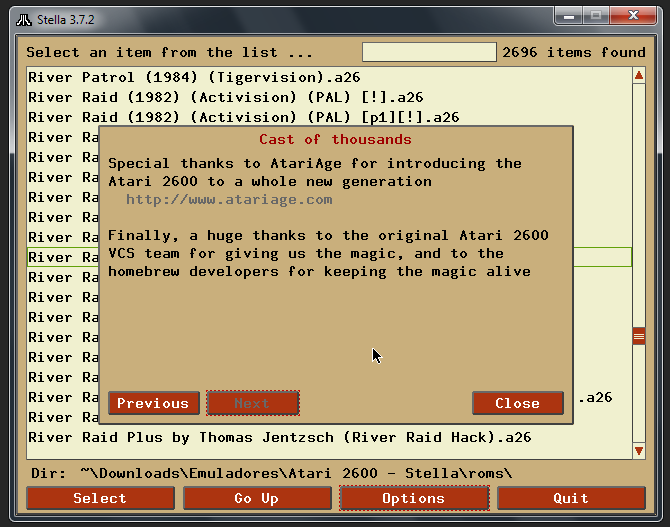This screenshot has width=670, height=527.
Task: Click the Go Up button
Action: 257,498
